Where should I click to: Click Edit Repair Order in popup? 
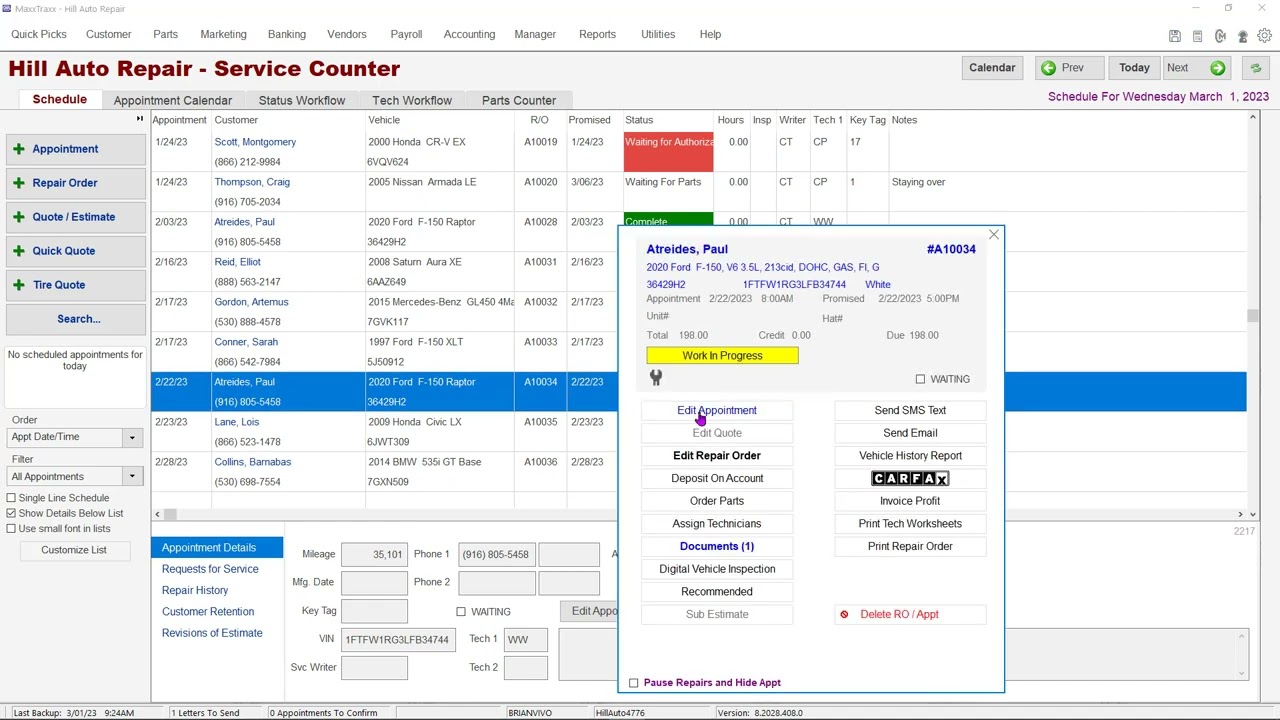tap(717, 456)
